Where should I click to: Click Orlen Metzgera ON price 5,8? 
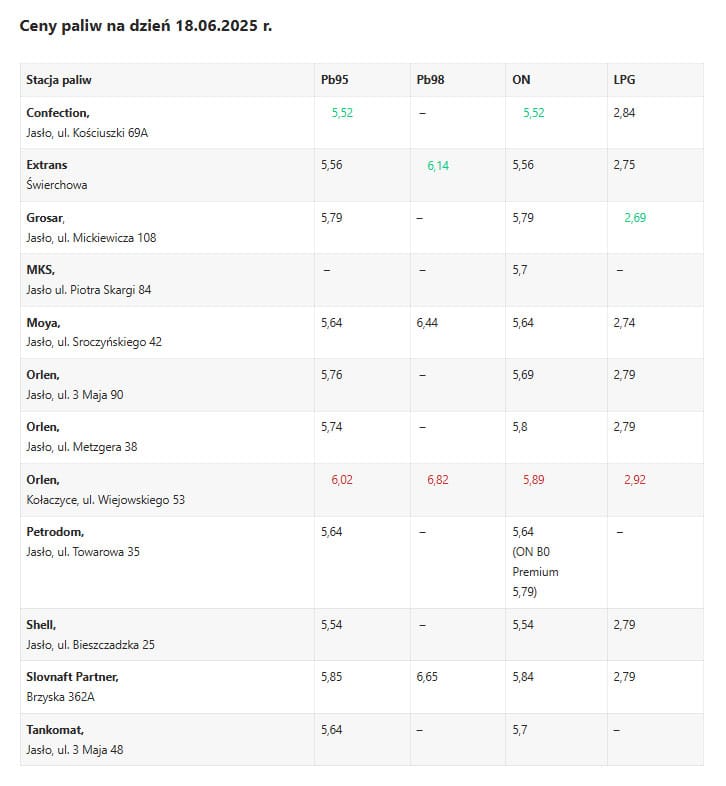[520, 427]
